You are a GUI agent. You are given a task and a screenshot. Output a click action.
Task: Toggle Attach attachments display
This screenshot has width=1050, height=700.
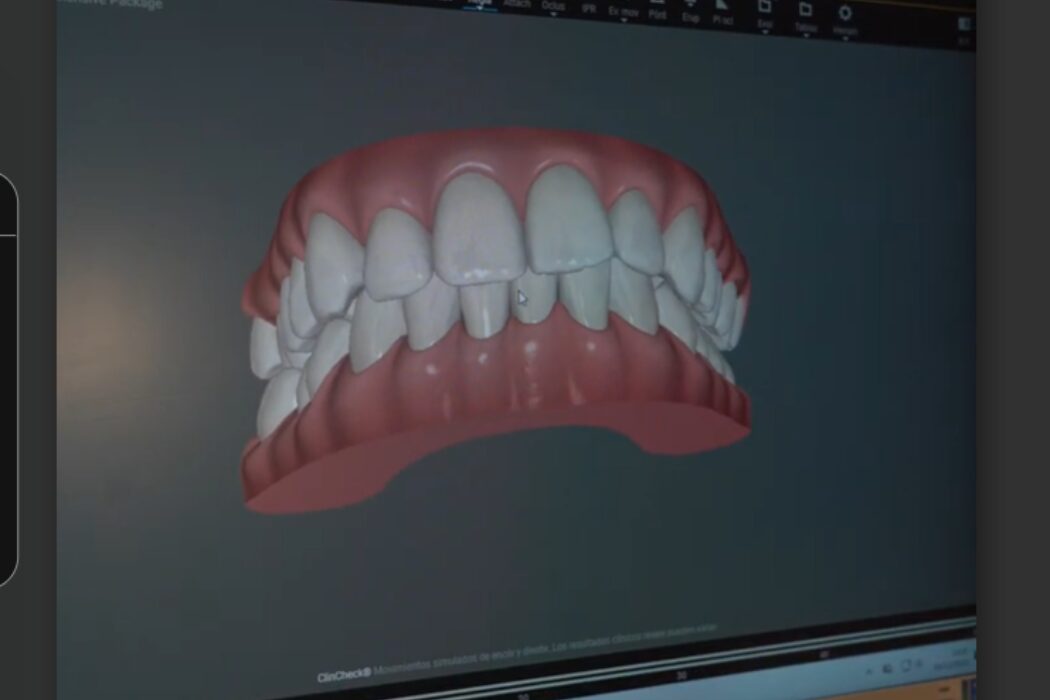[x=517, y=4]
